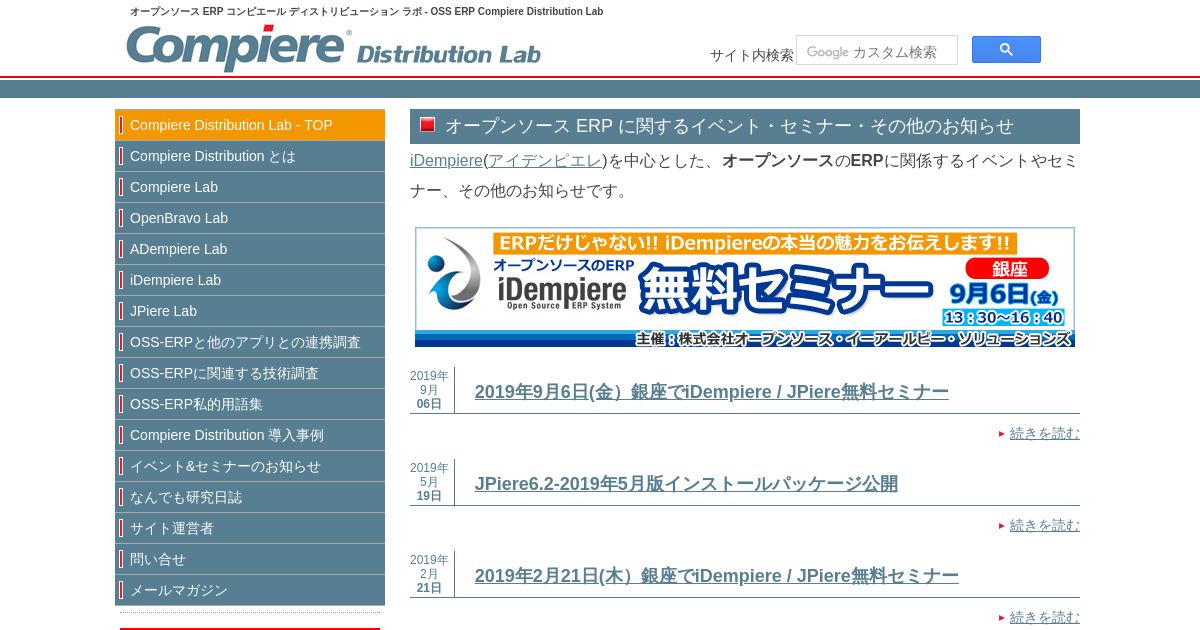Viewport: 1200px width, 630px height.
Task: Open '問い合せ' sidebar item
Action: tap(250, 559)
